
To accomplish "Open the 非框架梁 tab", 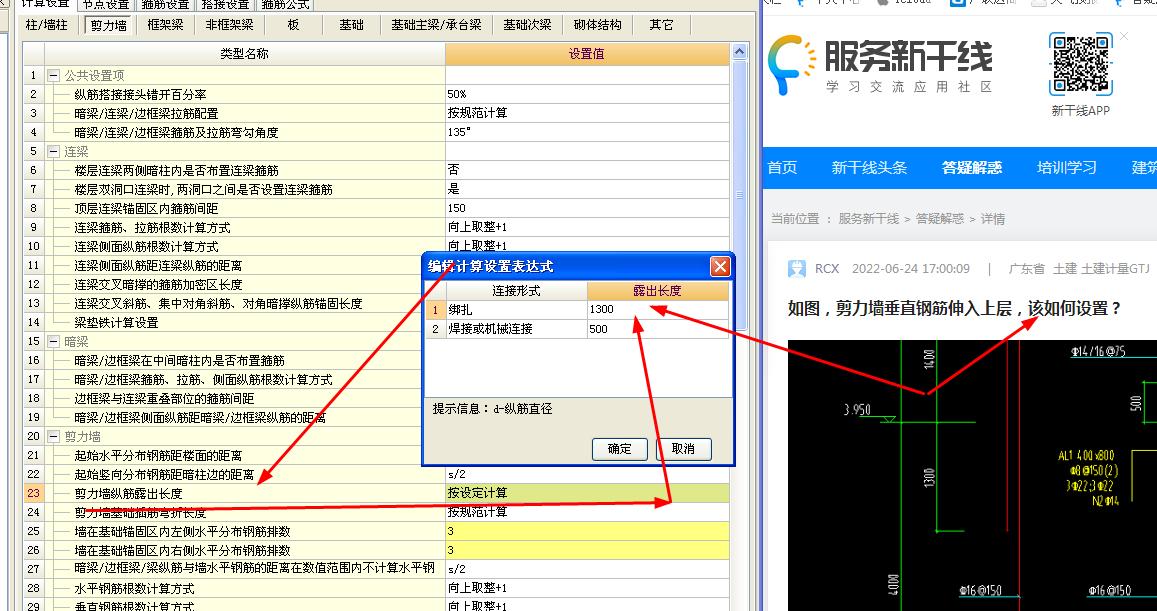I will pyautogui.click(x=229, y=25).
